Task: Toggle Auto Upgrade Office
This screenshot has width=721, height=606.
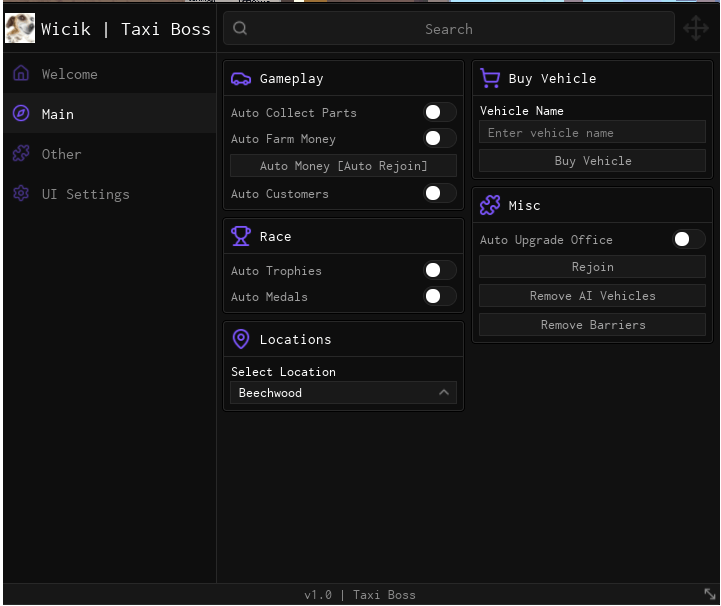Action: [x=689, y=239]
